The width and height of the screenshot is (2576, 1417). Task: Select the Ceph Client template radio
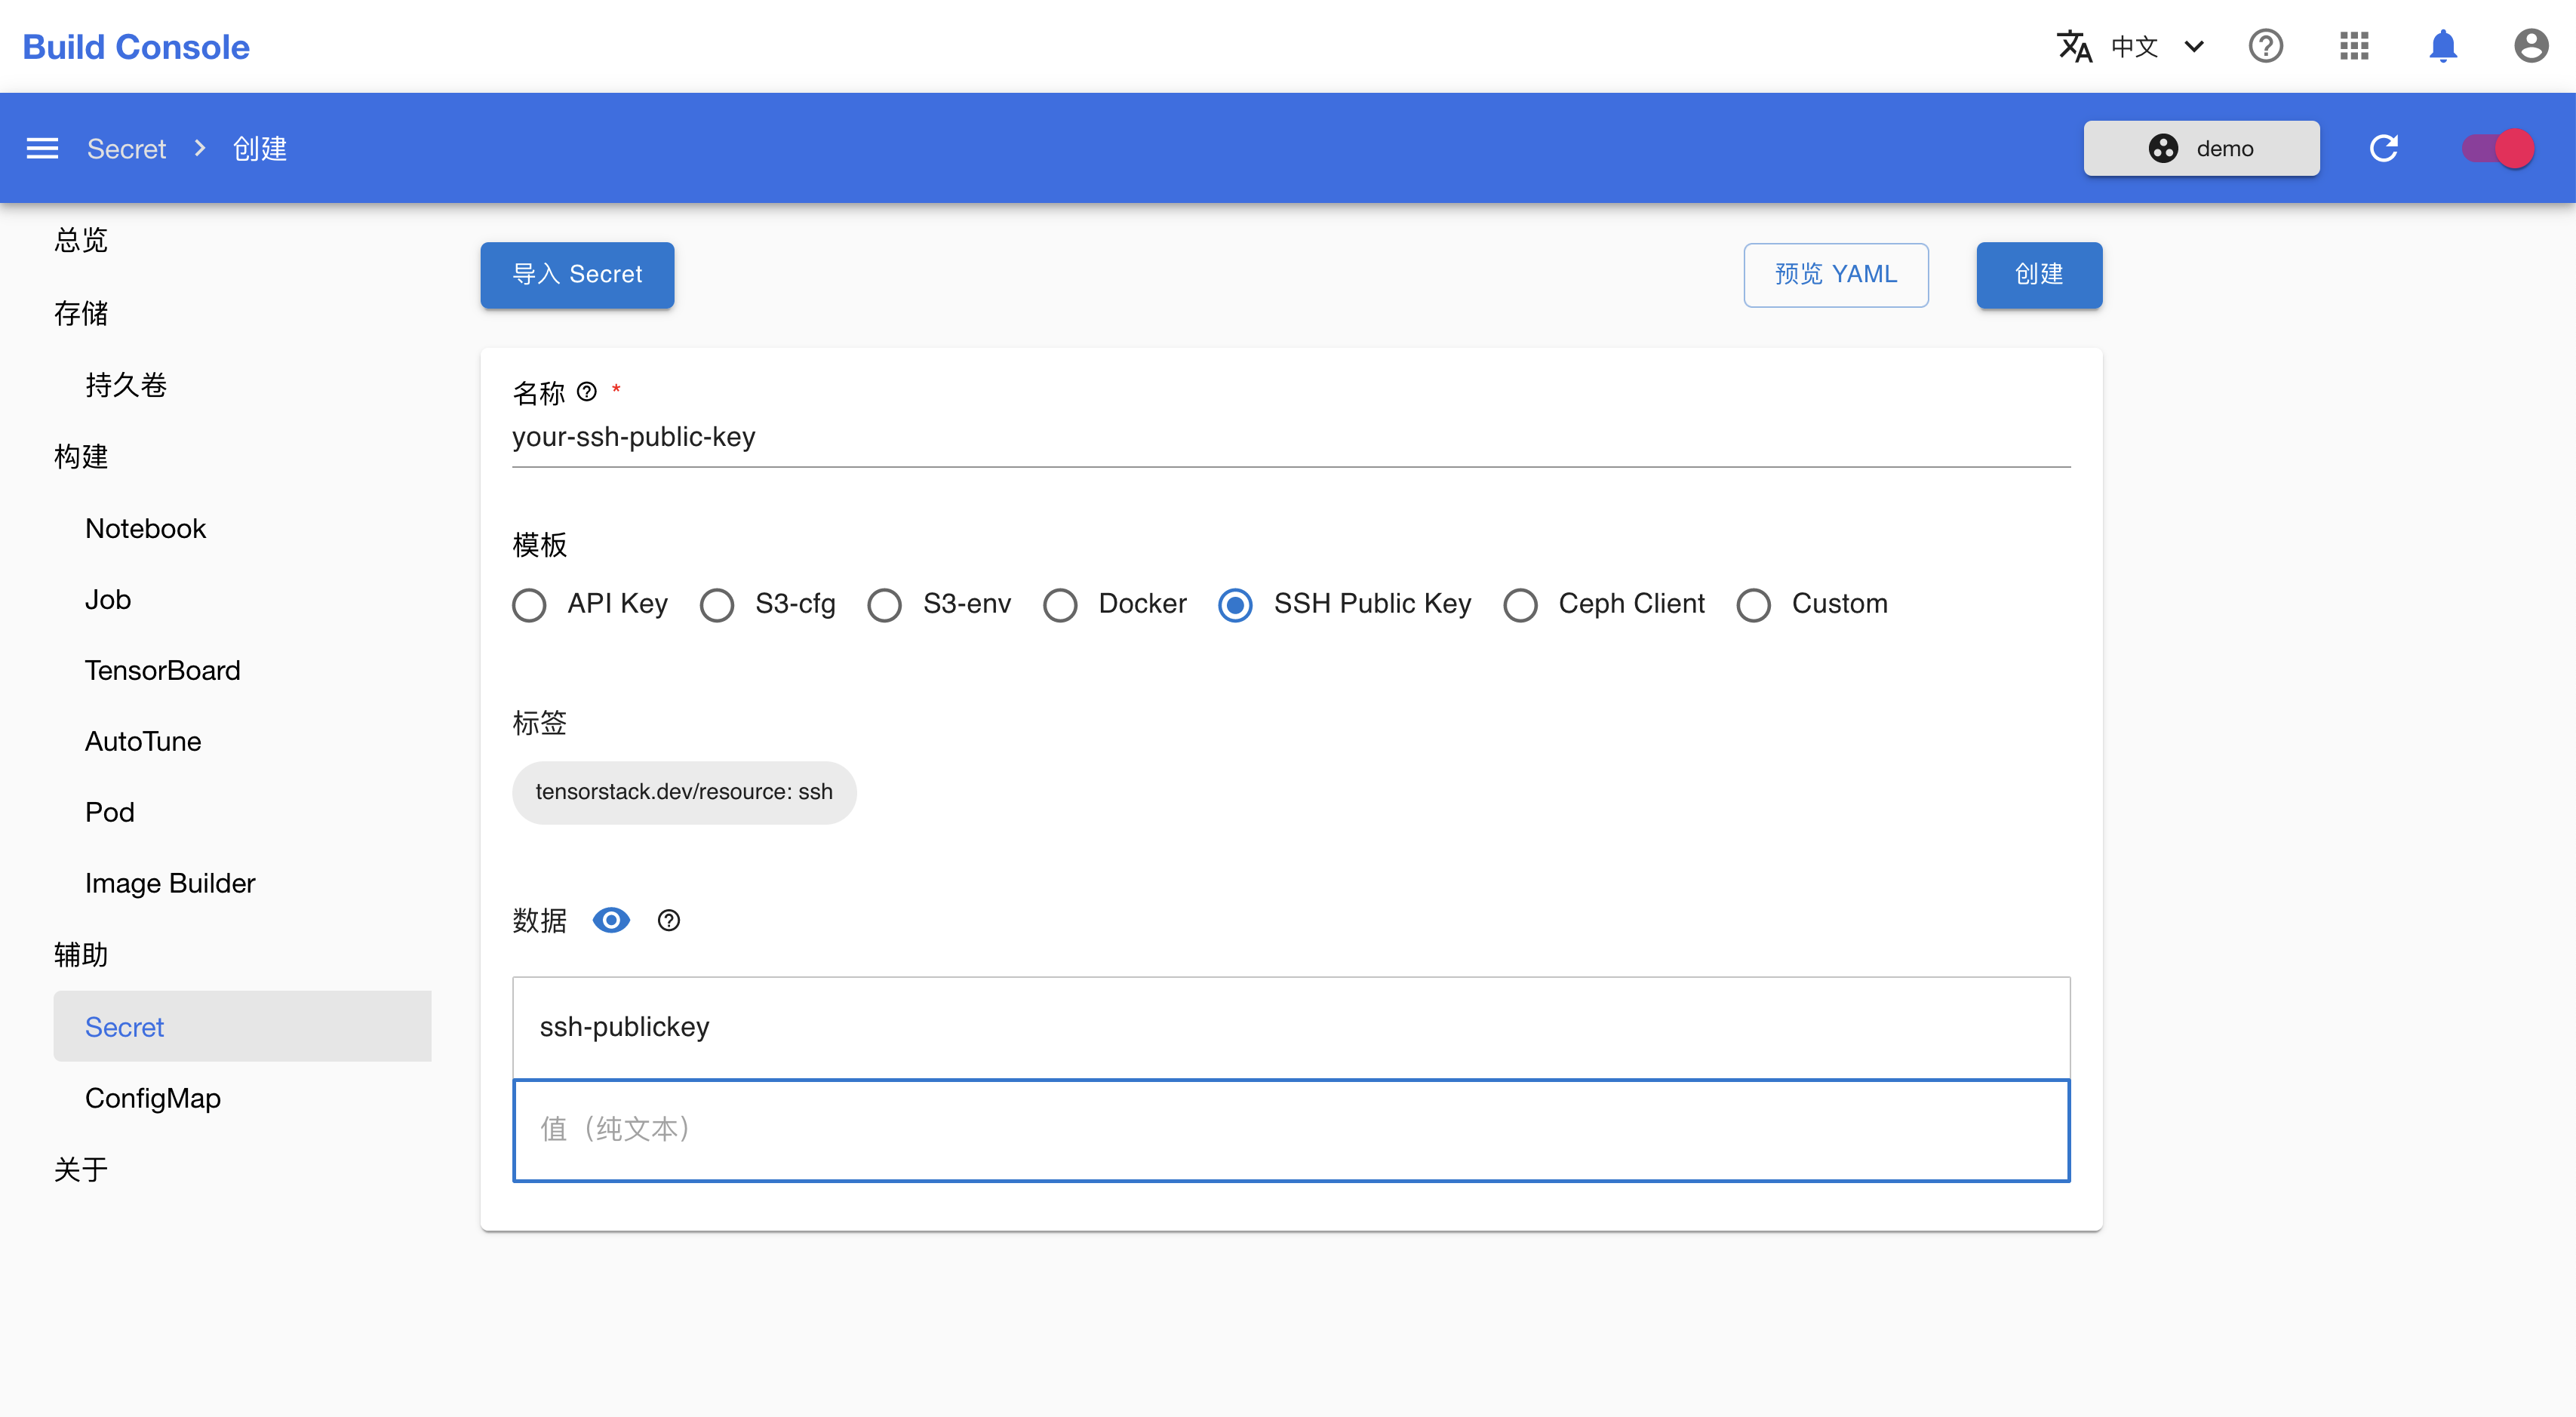1521,605
